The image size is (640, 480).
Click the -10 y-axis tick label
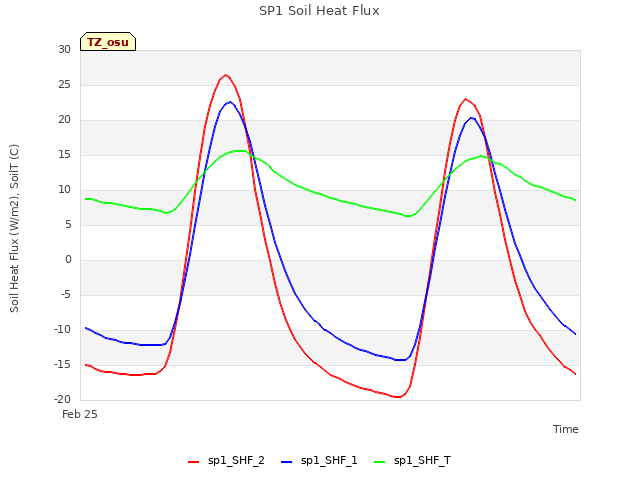pyautogui.click(x=62, y=329)
